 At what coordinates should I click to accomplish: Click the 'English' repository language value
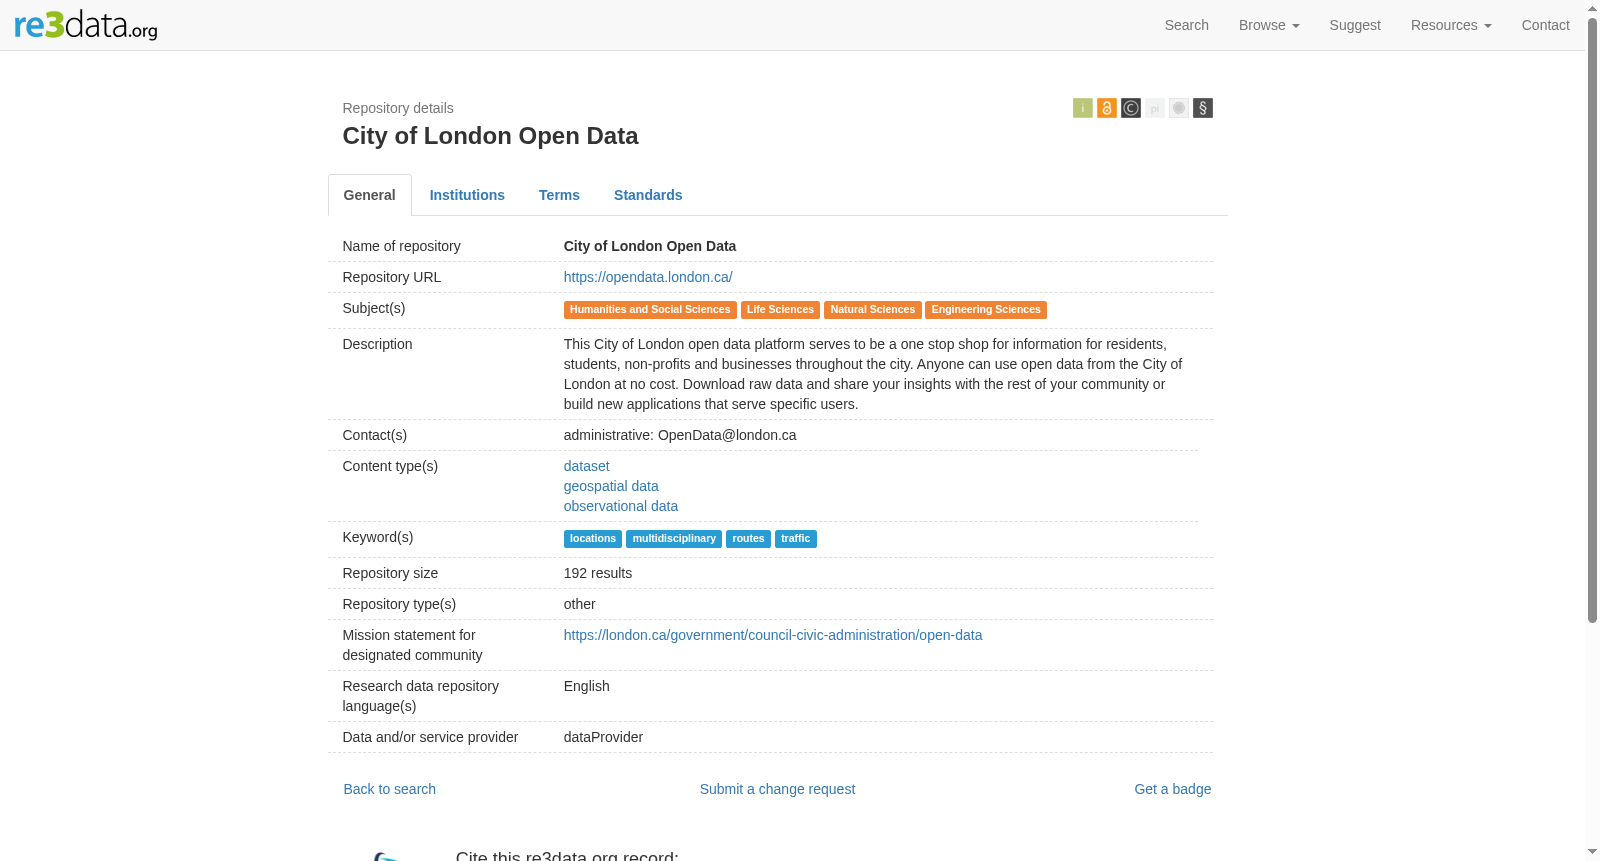(x=587, y=686)
